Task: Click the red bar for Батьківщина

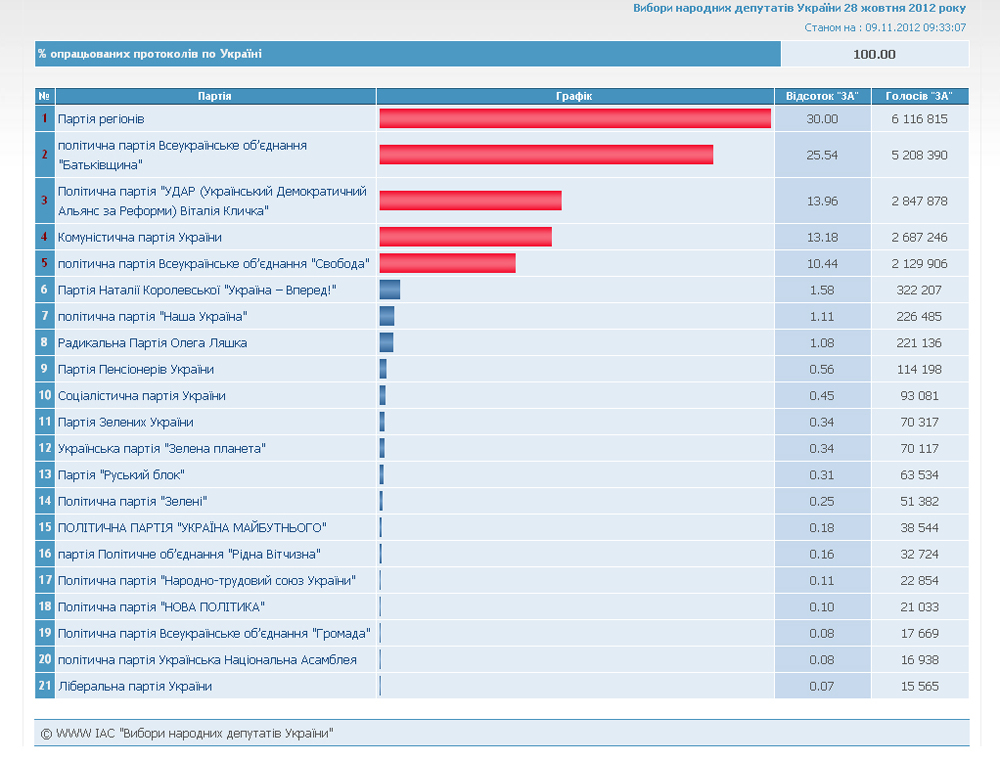Action: coord(546,154)
